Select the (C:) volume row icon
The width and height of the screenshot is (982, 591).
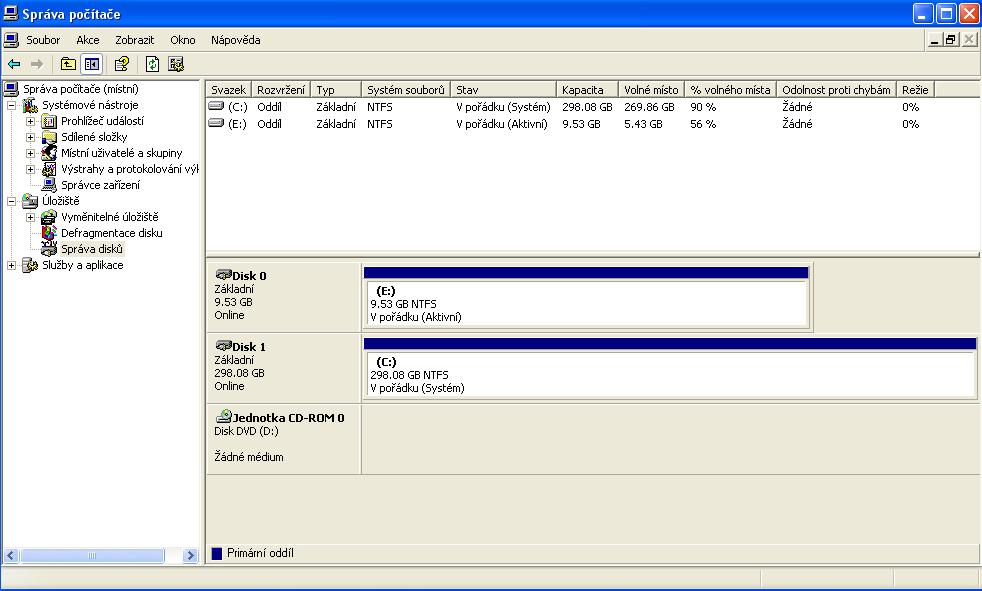pyautogui.click(x=216, y=106)
